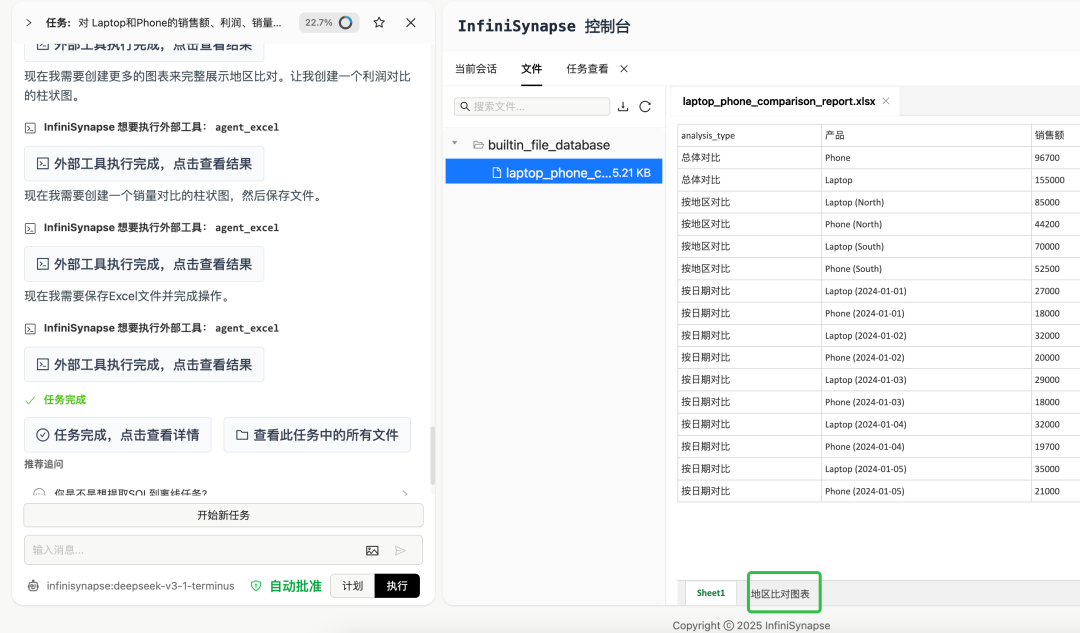Click the 产品 column header

[926, 136]
